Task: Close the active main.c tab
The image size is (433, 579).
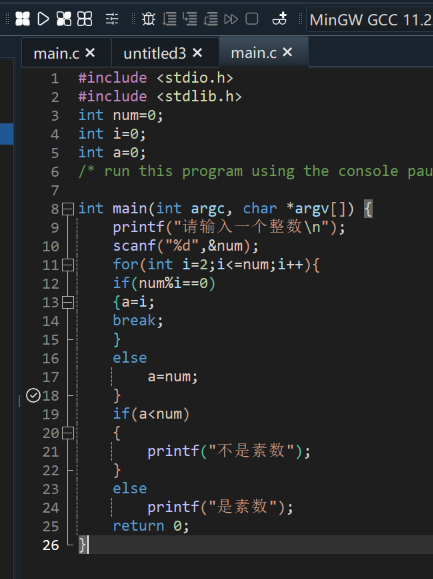Action: tap(288, 52)
